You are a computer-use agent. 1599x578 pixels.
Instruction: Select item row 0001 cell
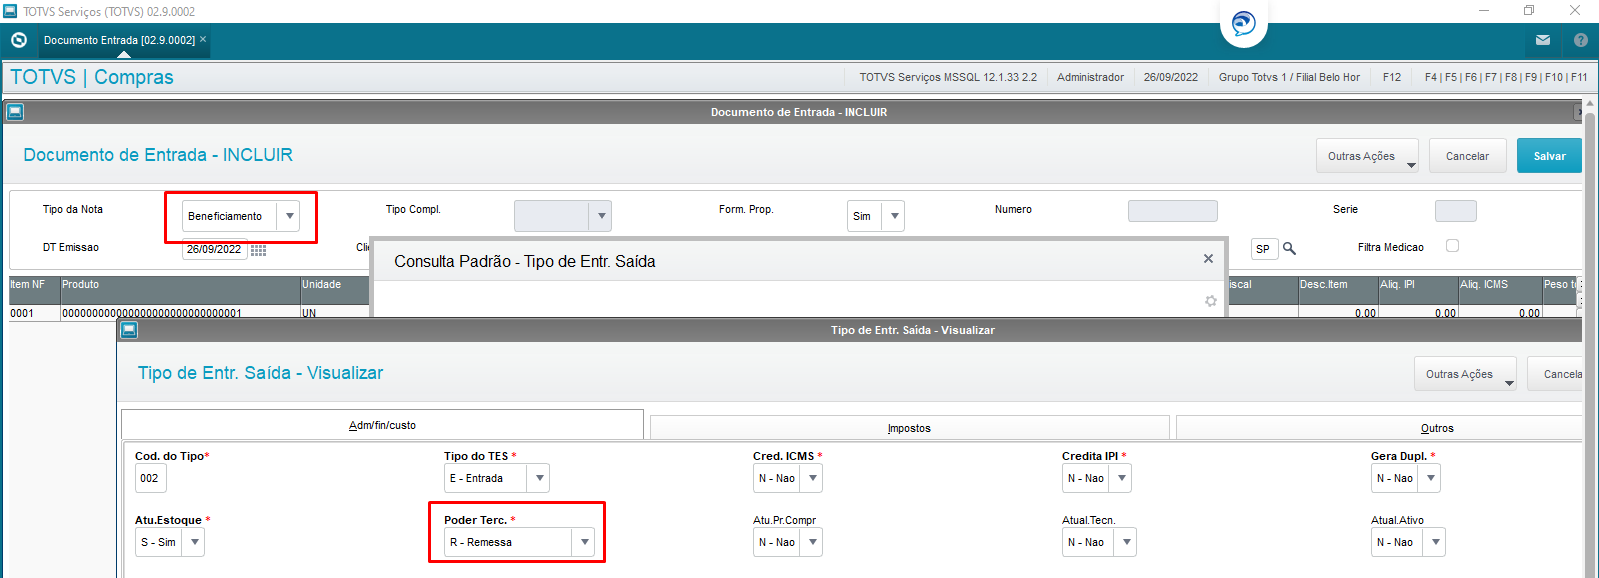[x=34, y=313]
